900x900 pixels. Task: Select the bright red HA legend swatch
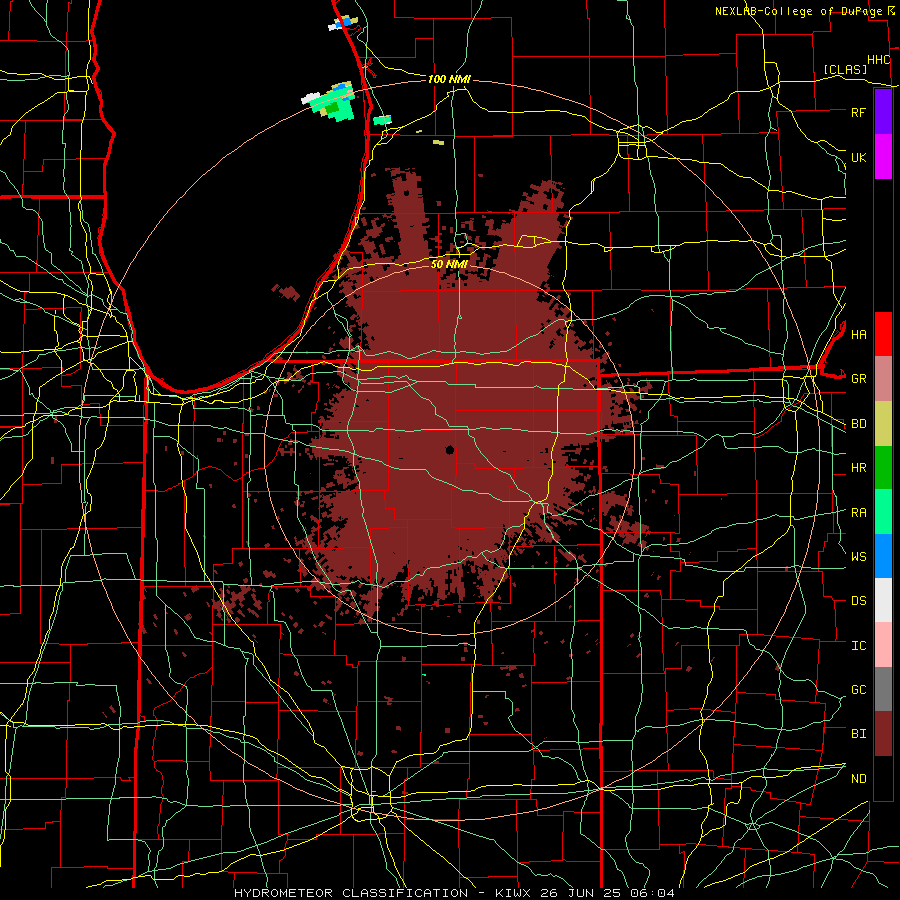click(x=883, y=334)
